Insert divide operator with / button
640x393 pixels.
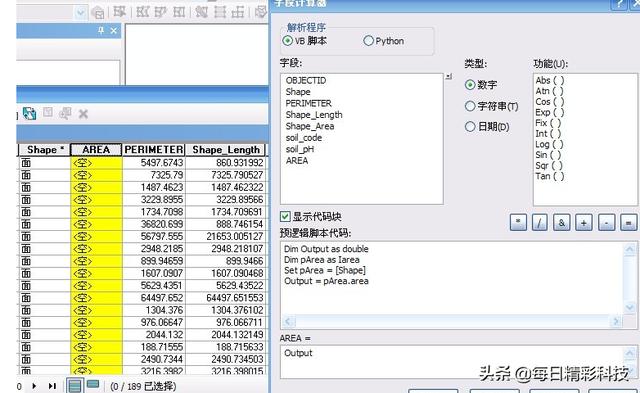(x=540, y=223)
